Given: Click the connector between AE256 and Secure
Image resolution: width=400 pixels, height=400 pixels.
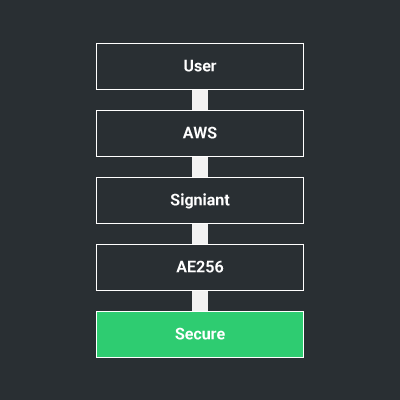Looking at the screenshot, I should click(x=200, y=301).
